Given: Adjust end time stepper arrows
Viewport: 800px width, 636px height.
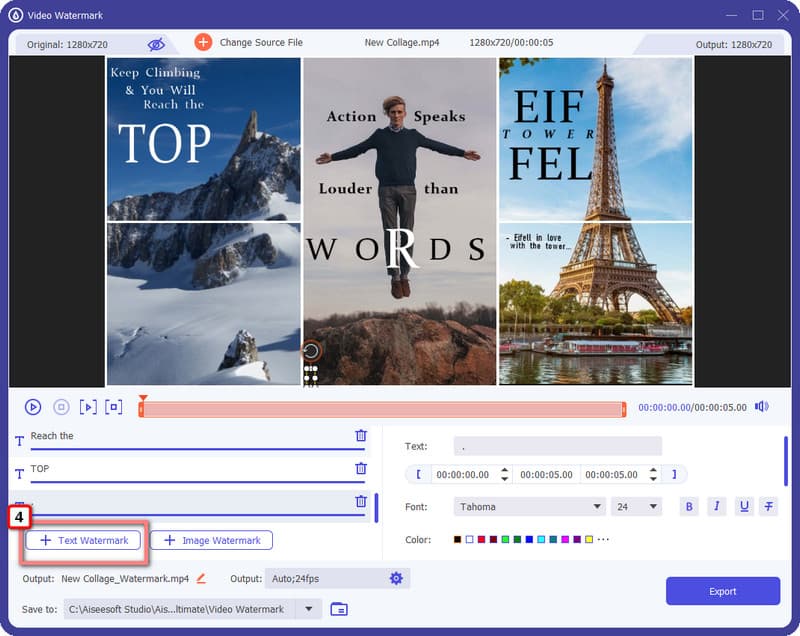Looking at the screenshot, I should tap(653, 475).
